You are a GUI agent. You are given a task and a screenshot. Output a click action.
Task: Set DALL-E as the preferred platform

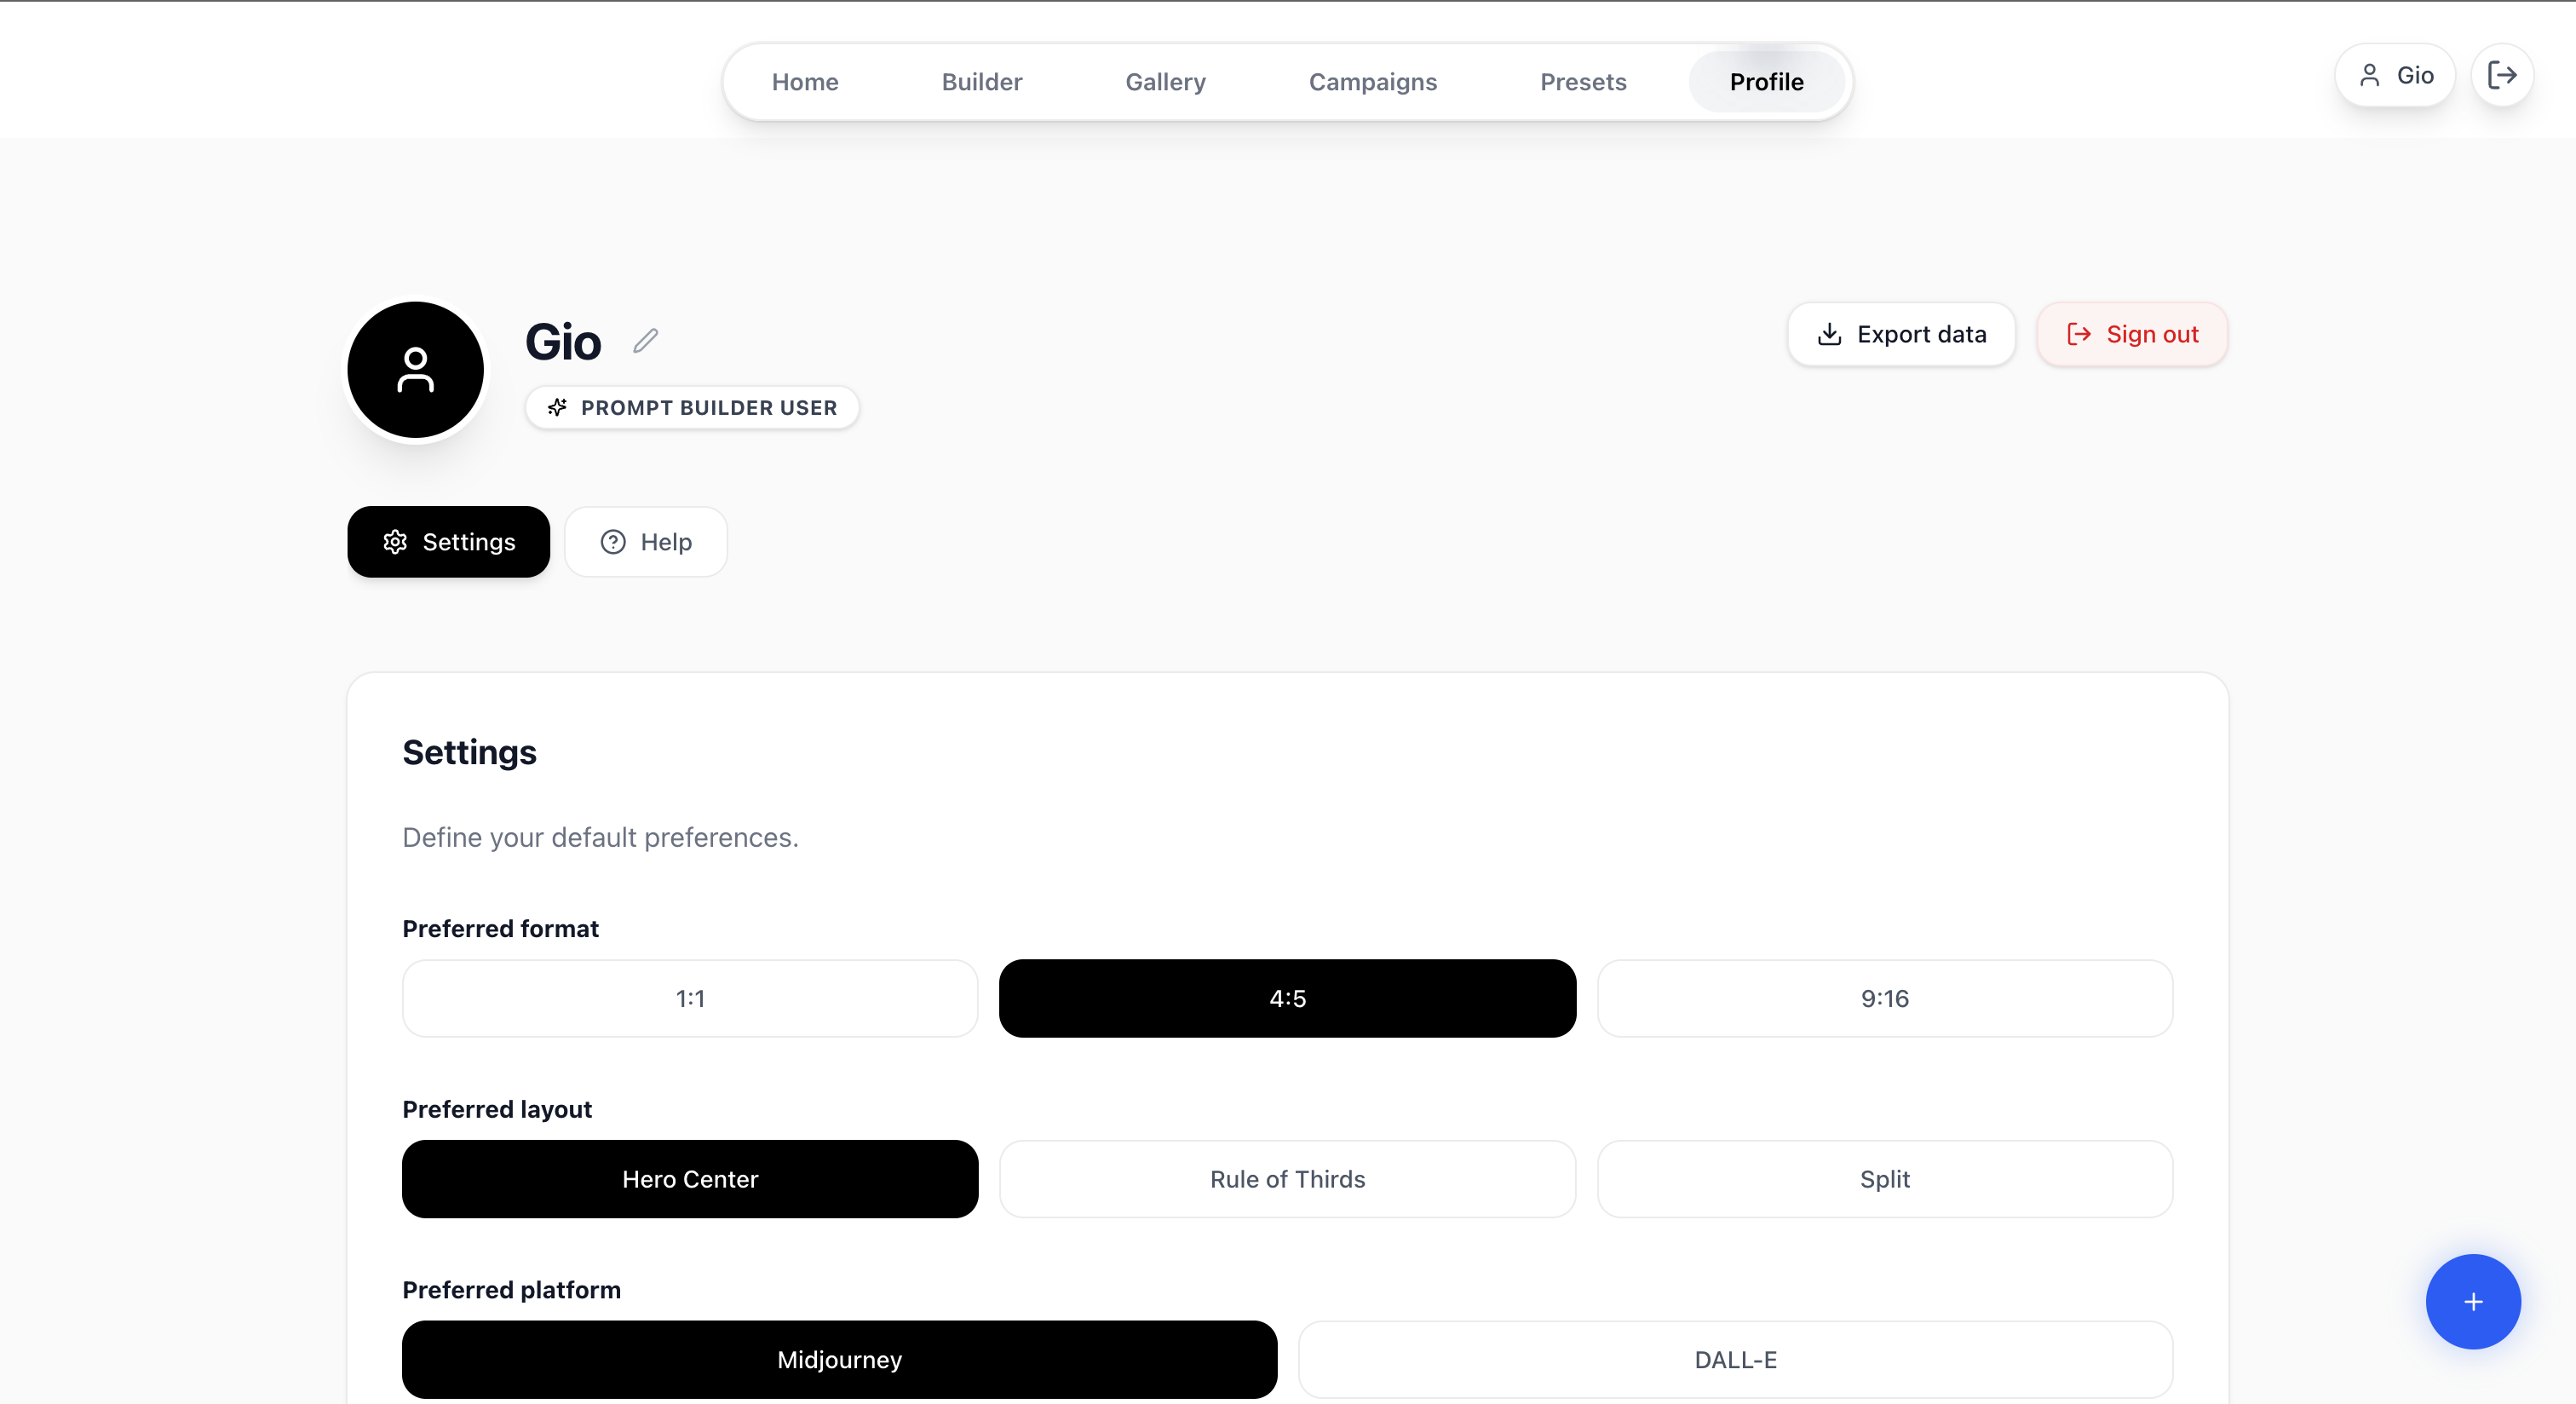pyautogui.click(x=1735, y=1359)
